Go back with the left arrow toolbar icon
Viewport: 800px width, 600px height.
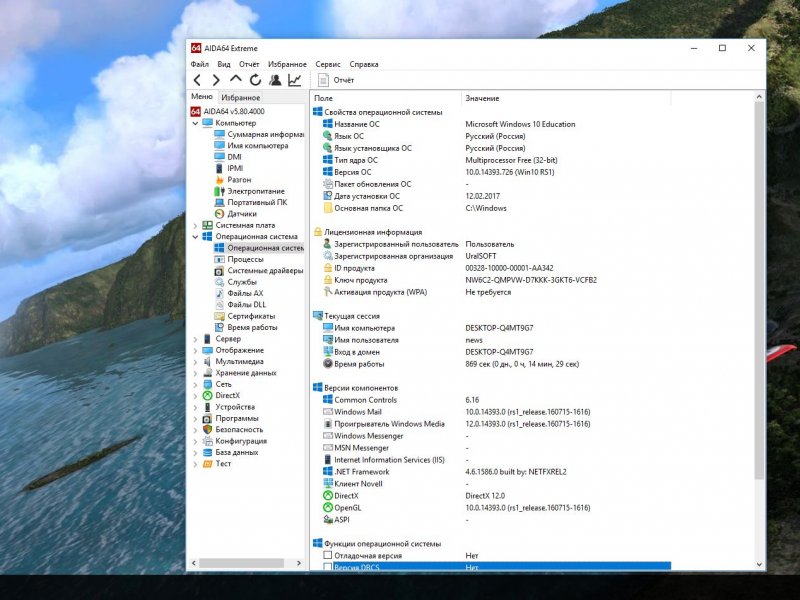[x=197, y=80]
